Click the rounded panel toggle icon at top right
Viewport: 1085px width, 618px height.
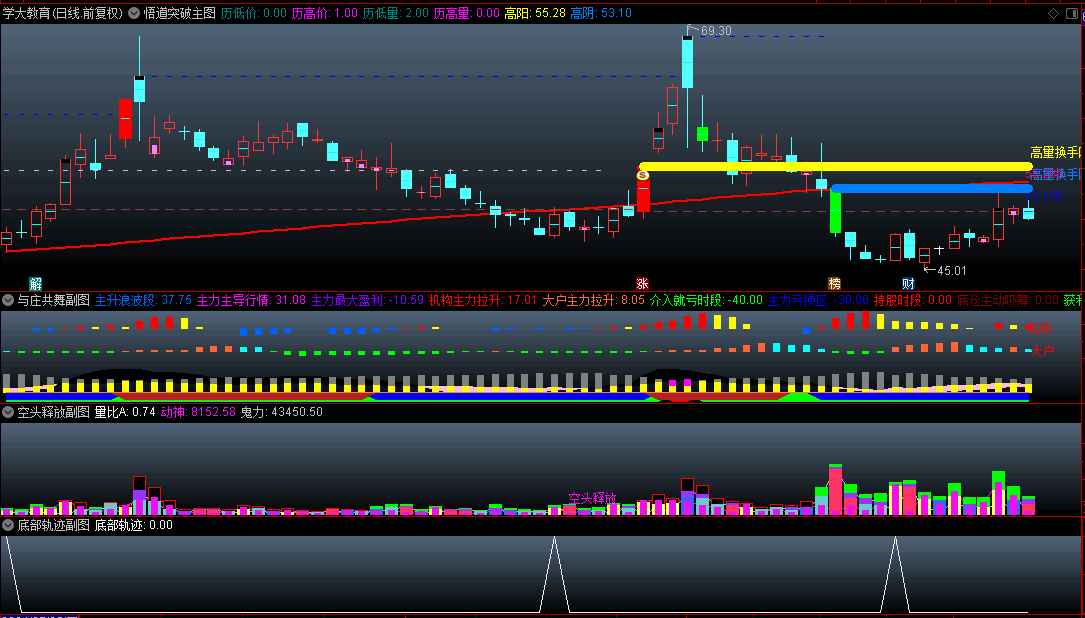(x=1072, y=13)
